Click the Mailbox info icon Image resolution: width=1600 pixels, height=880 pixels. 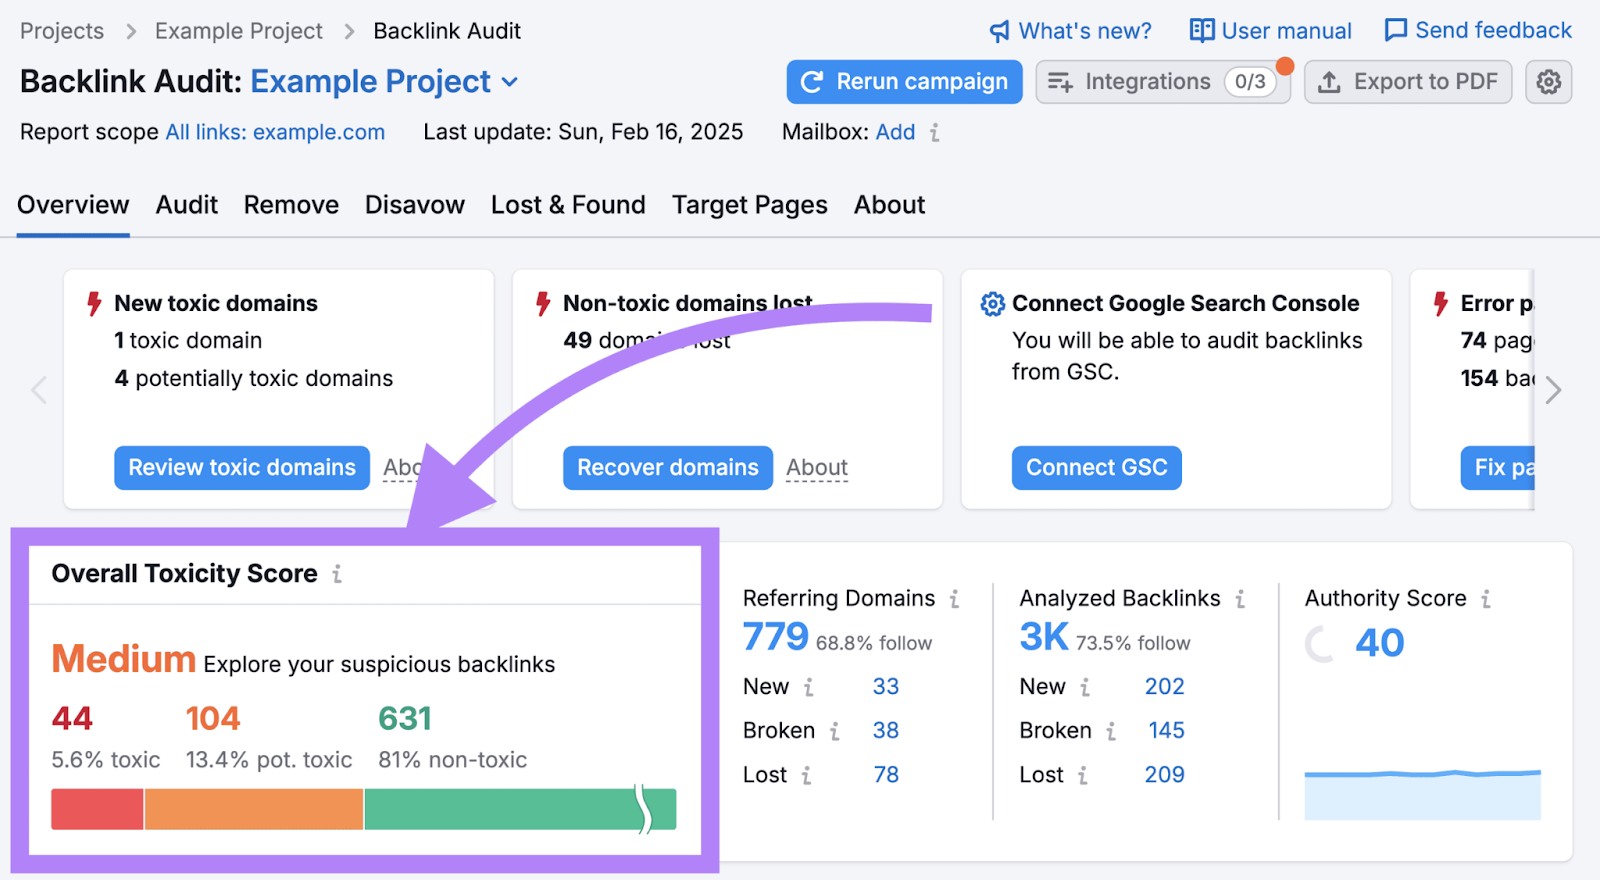pos(934,133)
